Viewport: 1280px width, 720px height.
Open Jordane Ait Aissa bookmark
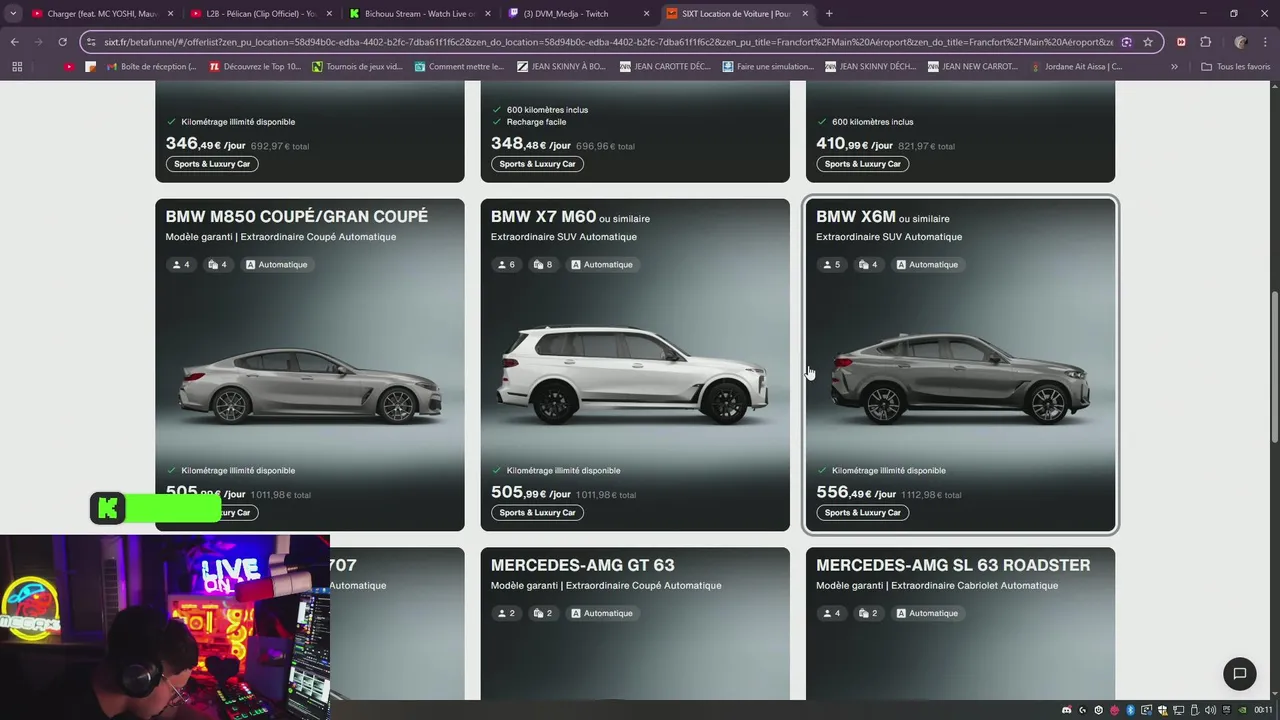coord(1076,67)
